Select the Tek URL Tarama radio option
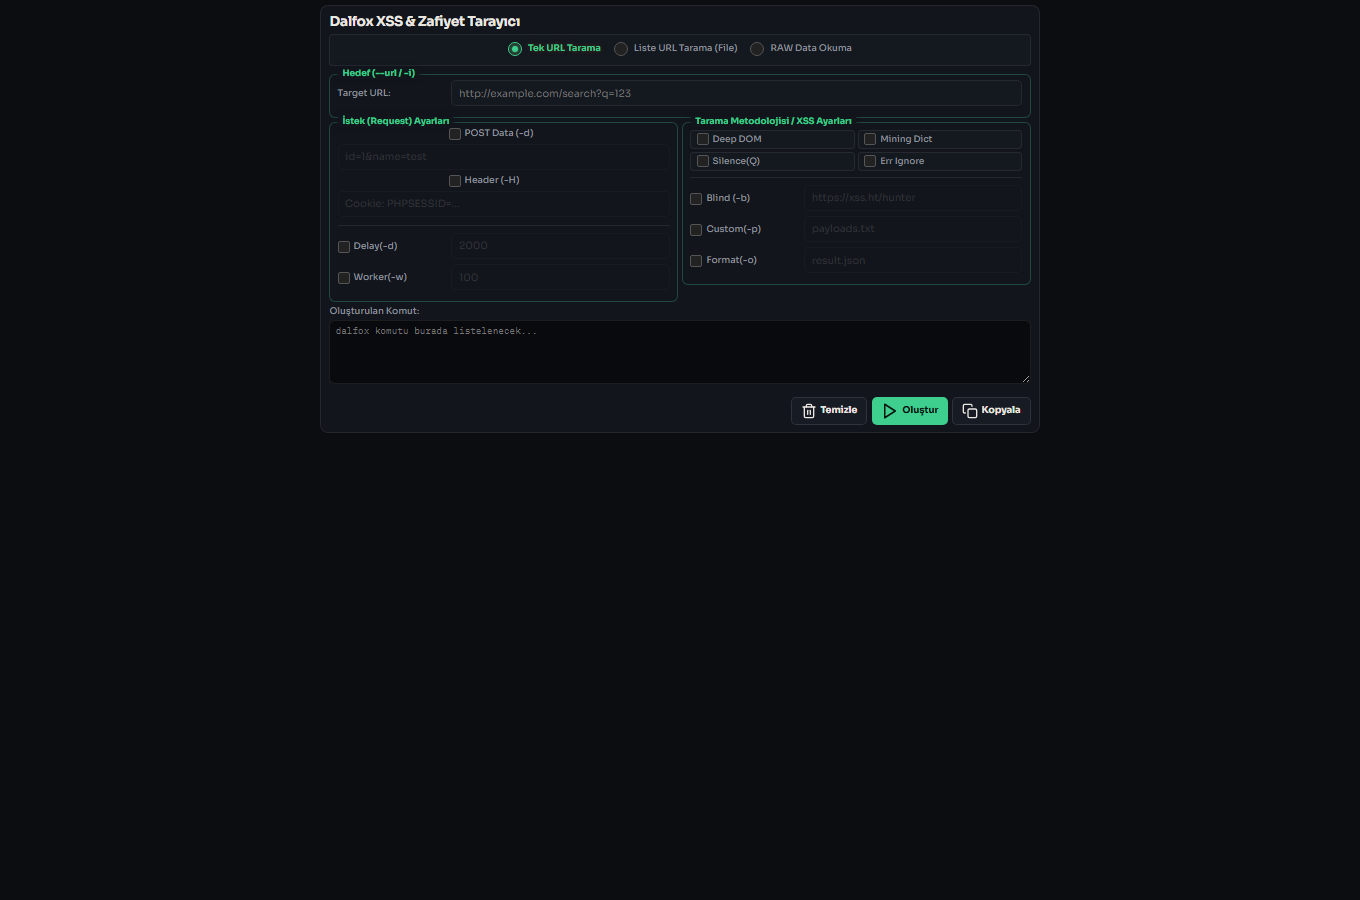This screenshot has height=900, width=1360. tap(515, 49)
